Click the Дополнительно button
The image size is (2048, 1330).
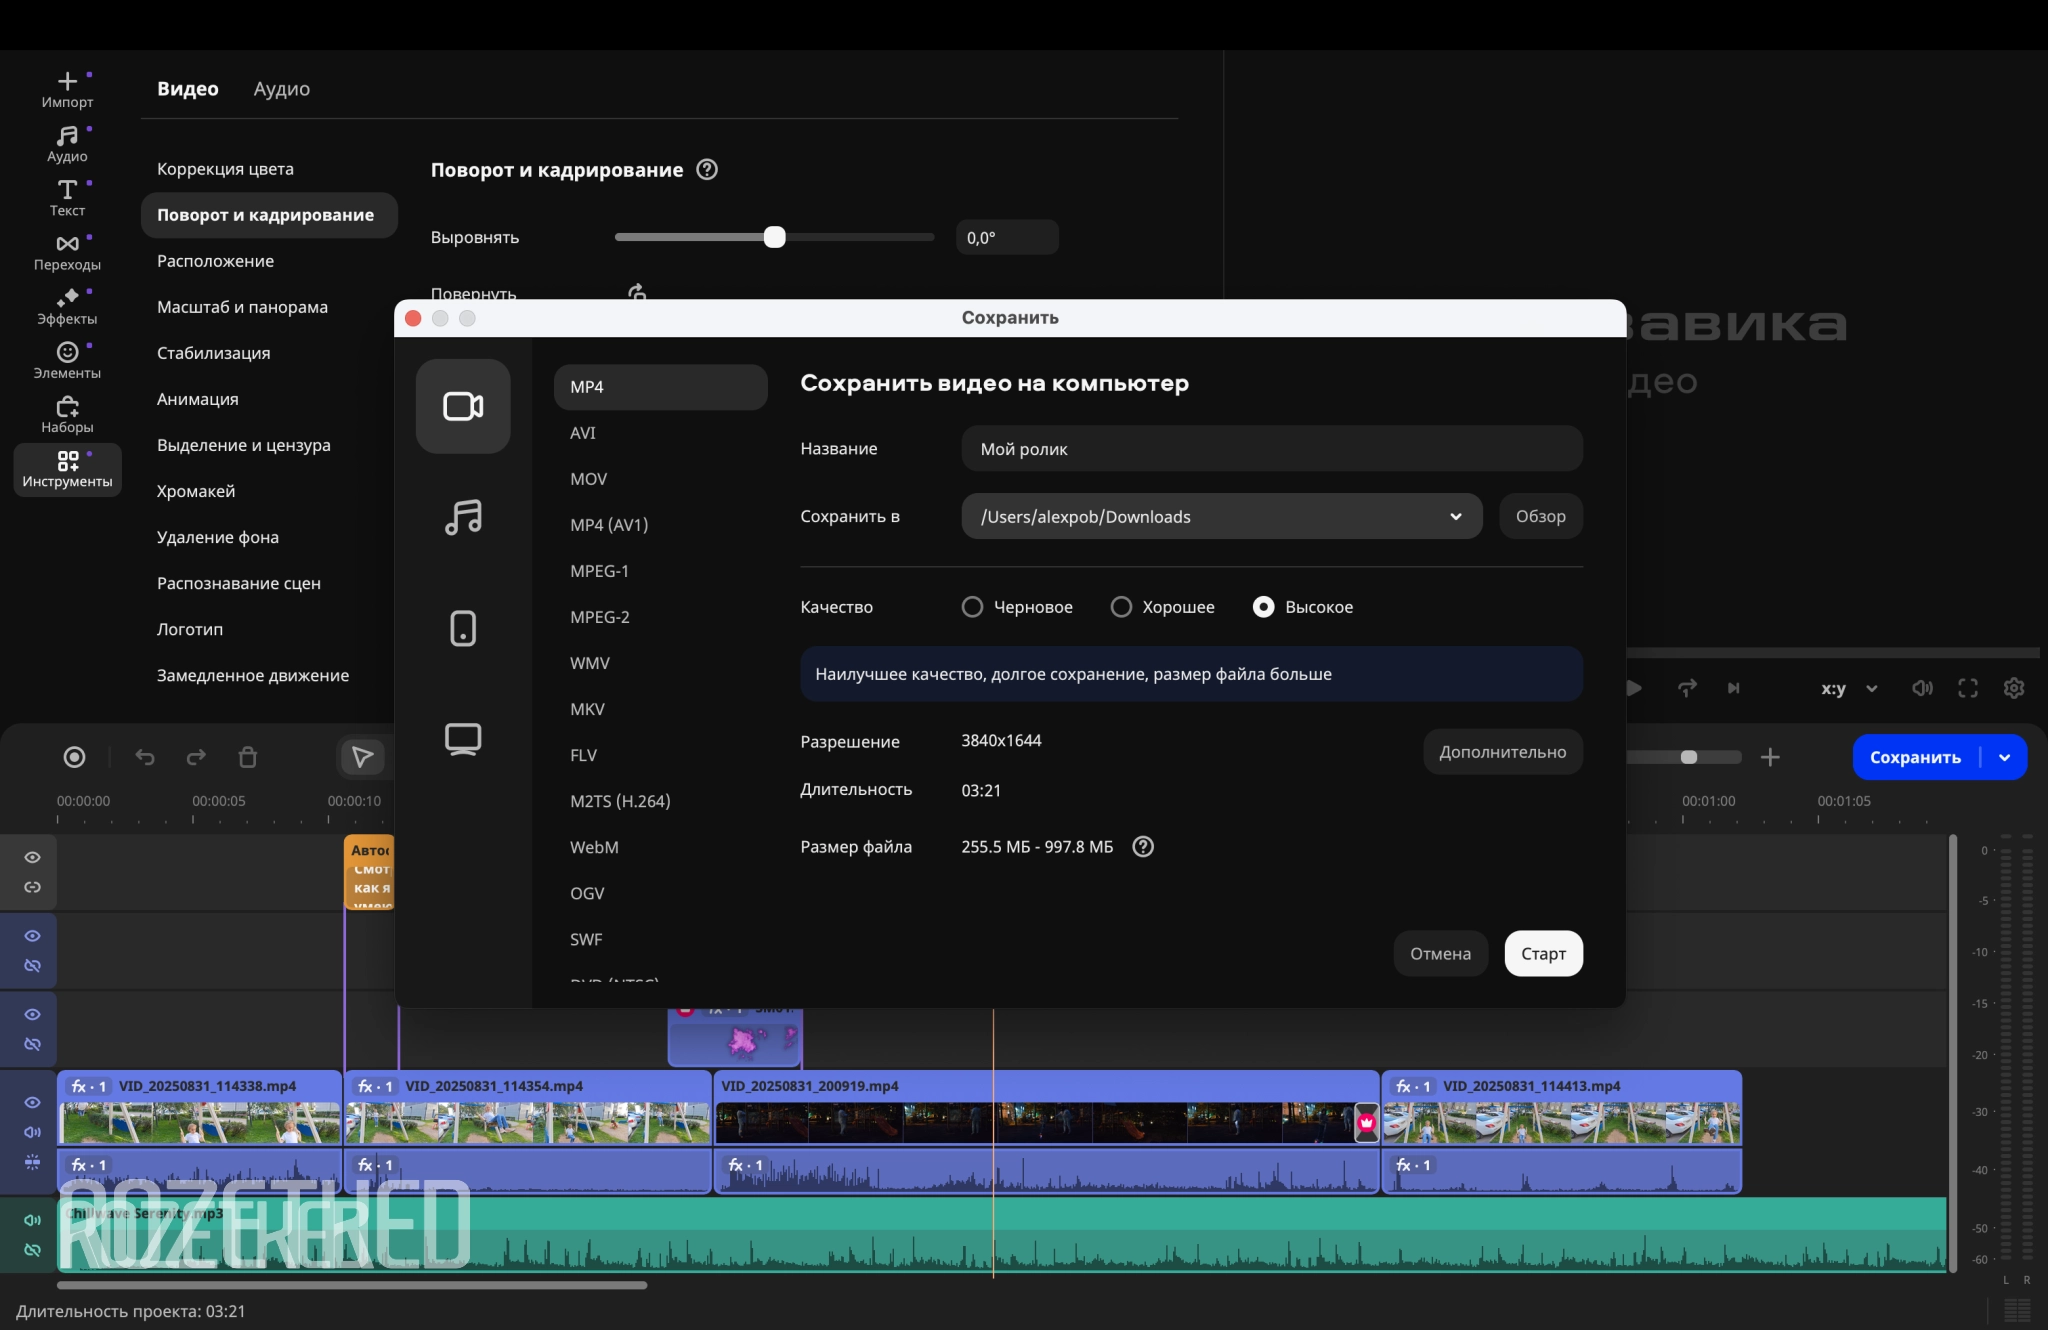[x=1502, y=752]
